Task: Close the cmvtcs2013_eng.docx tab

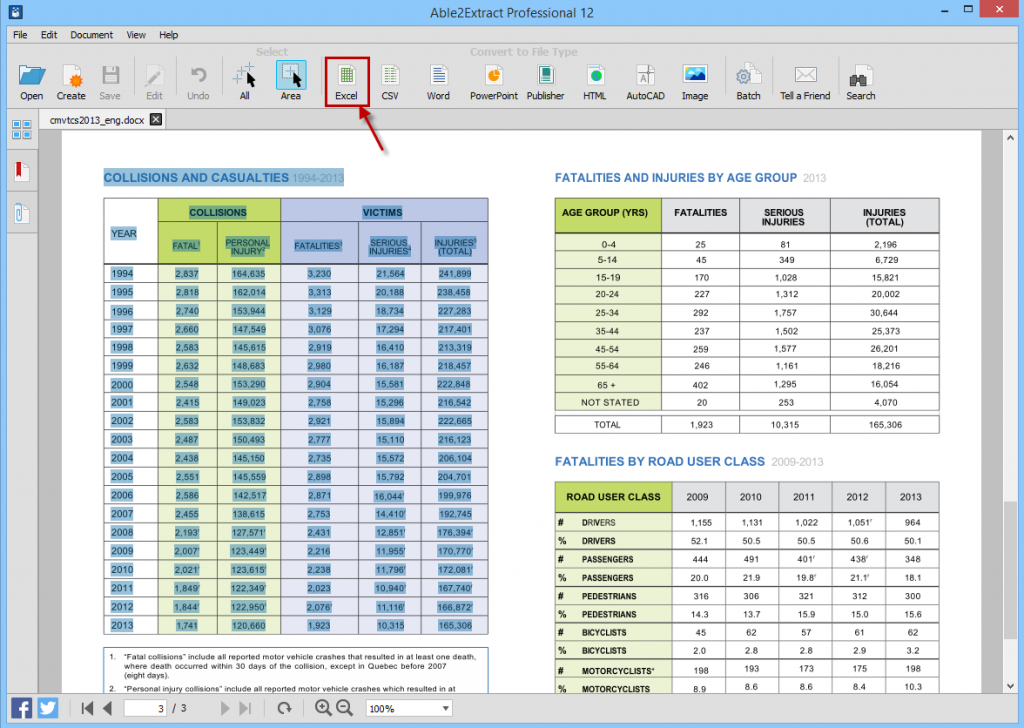Action: (x=156, y=119)
